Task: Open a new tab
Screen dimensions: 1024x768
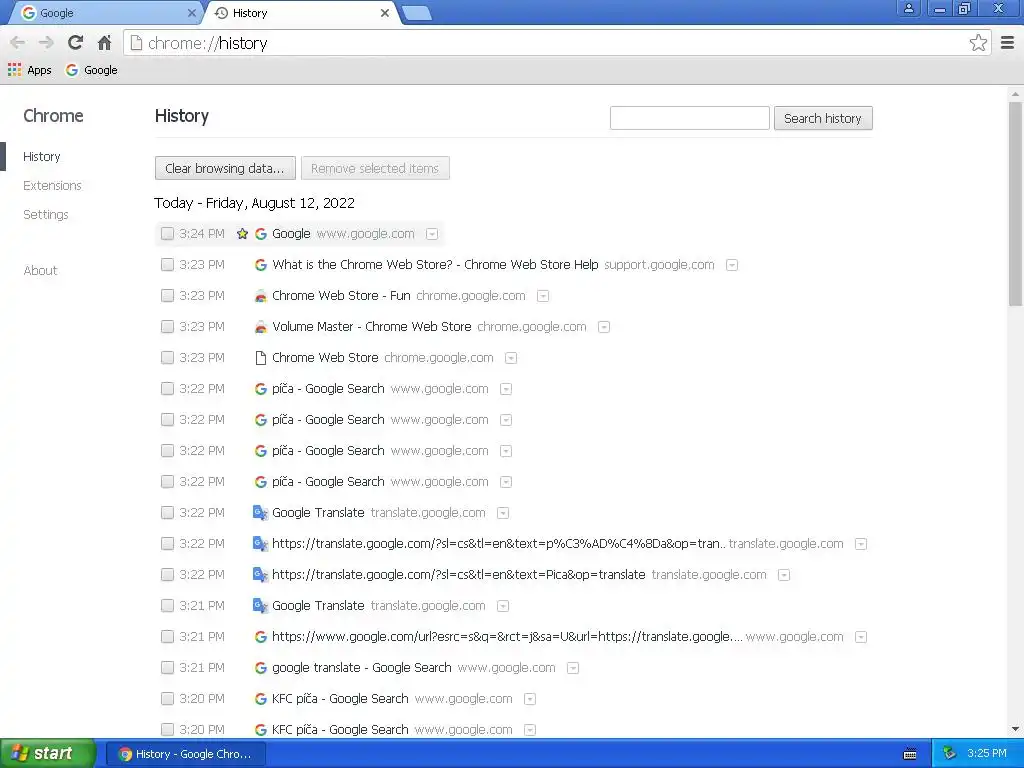Action: point(416,13)
